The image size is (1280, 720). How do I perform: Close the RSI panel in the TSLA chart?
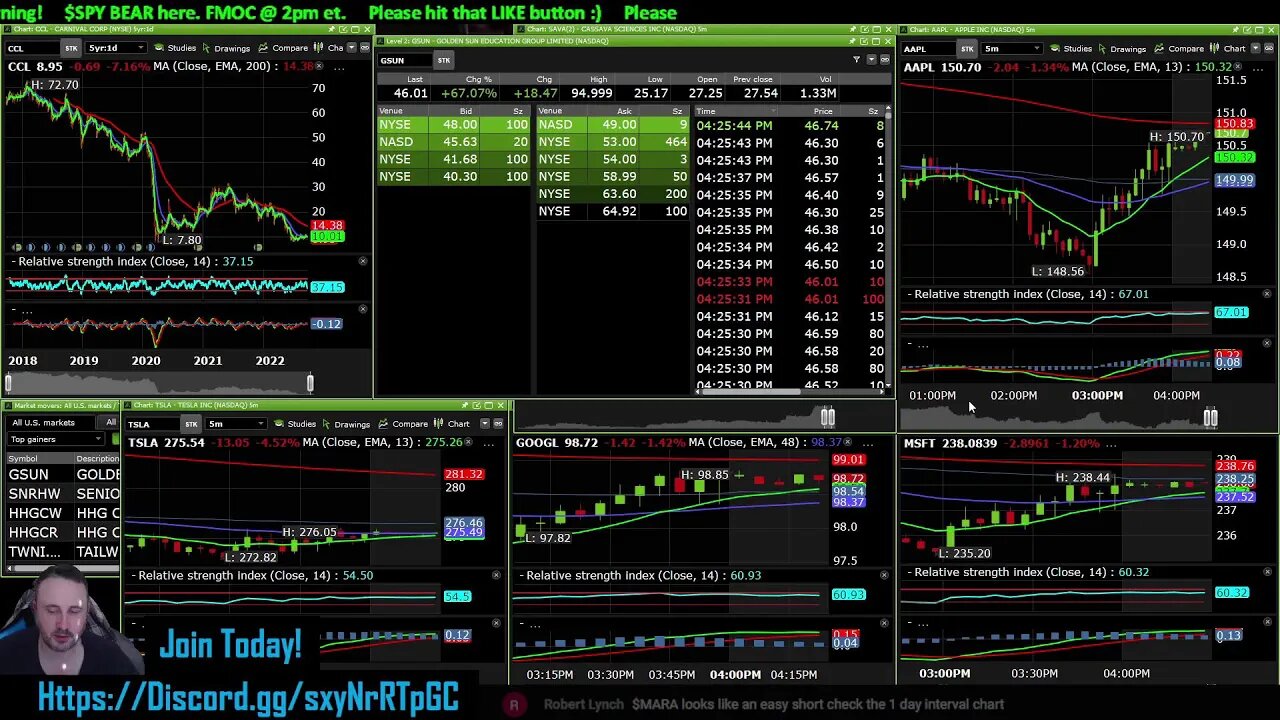[496, 575]
